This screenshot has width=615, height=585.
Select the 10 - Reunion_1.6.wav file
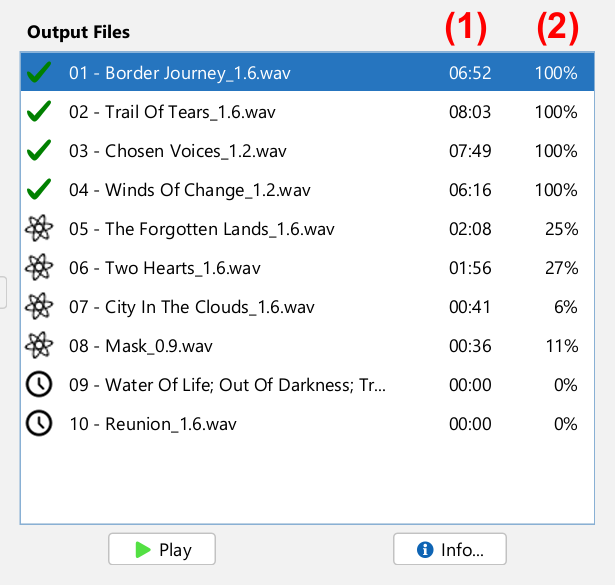(x=153, y=424)
